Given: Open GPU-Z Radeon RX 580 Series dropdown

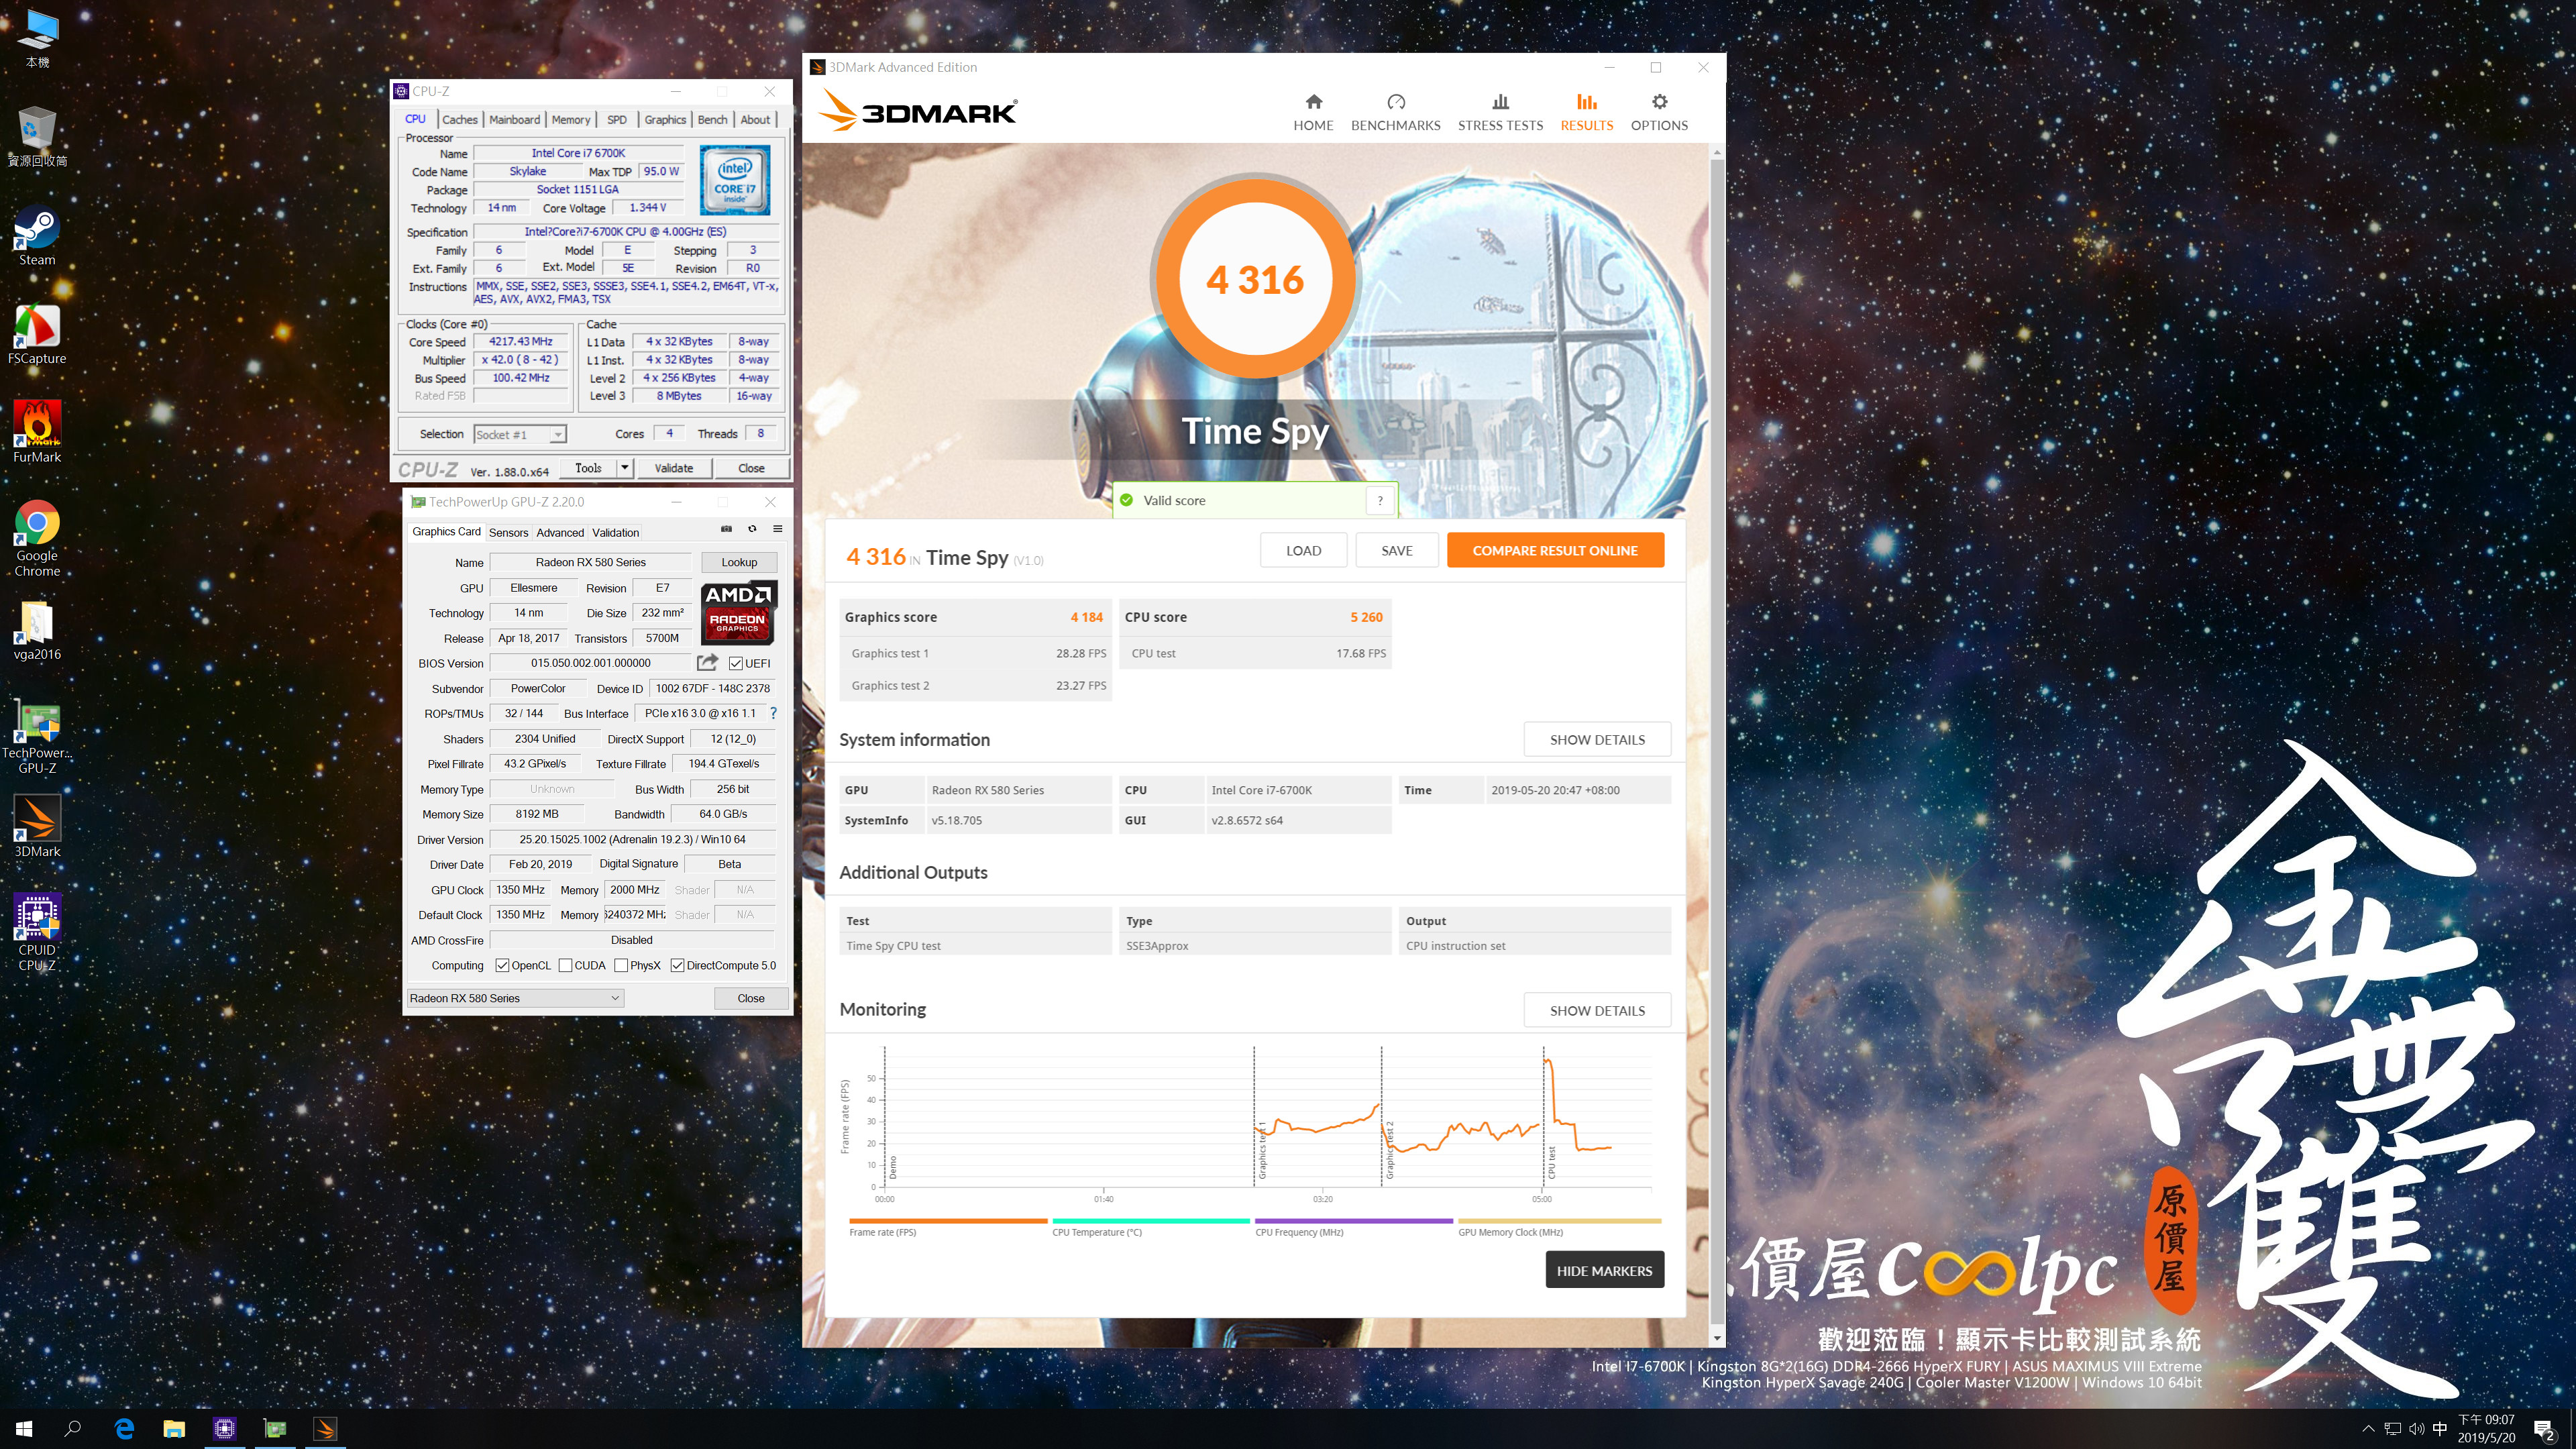Looking at the screenshot, I should 515,998.
